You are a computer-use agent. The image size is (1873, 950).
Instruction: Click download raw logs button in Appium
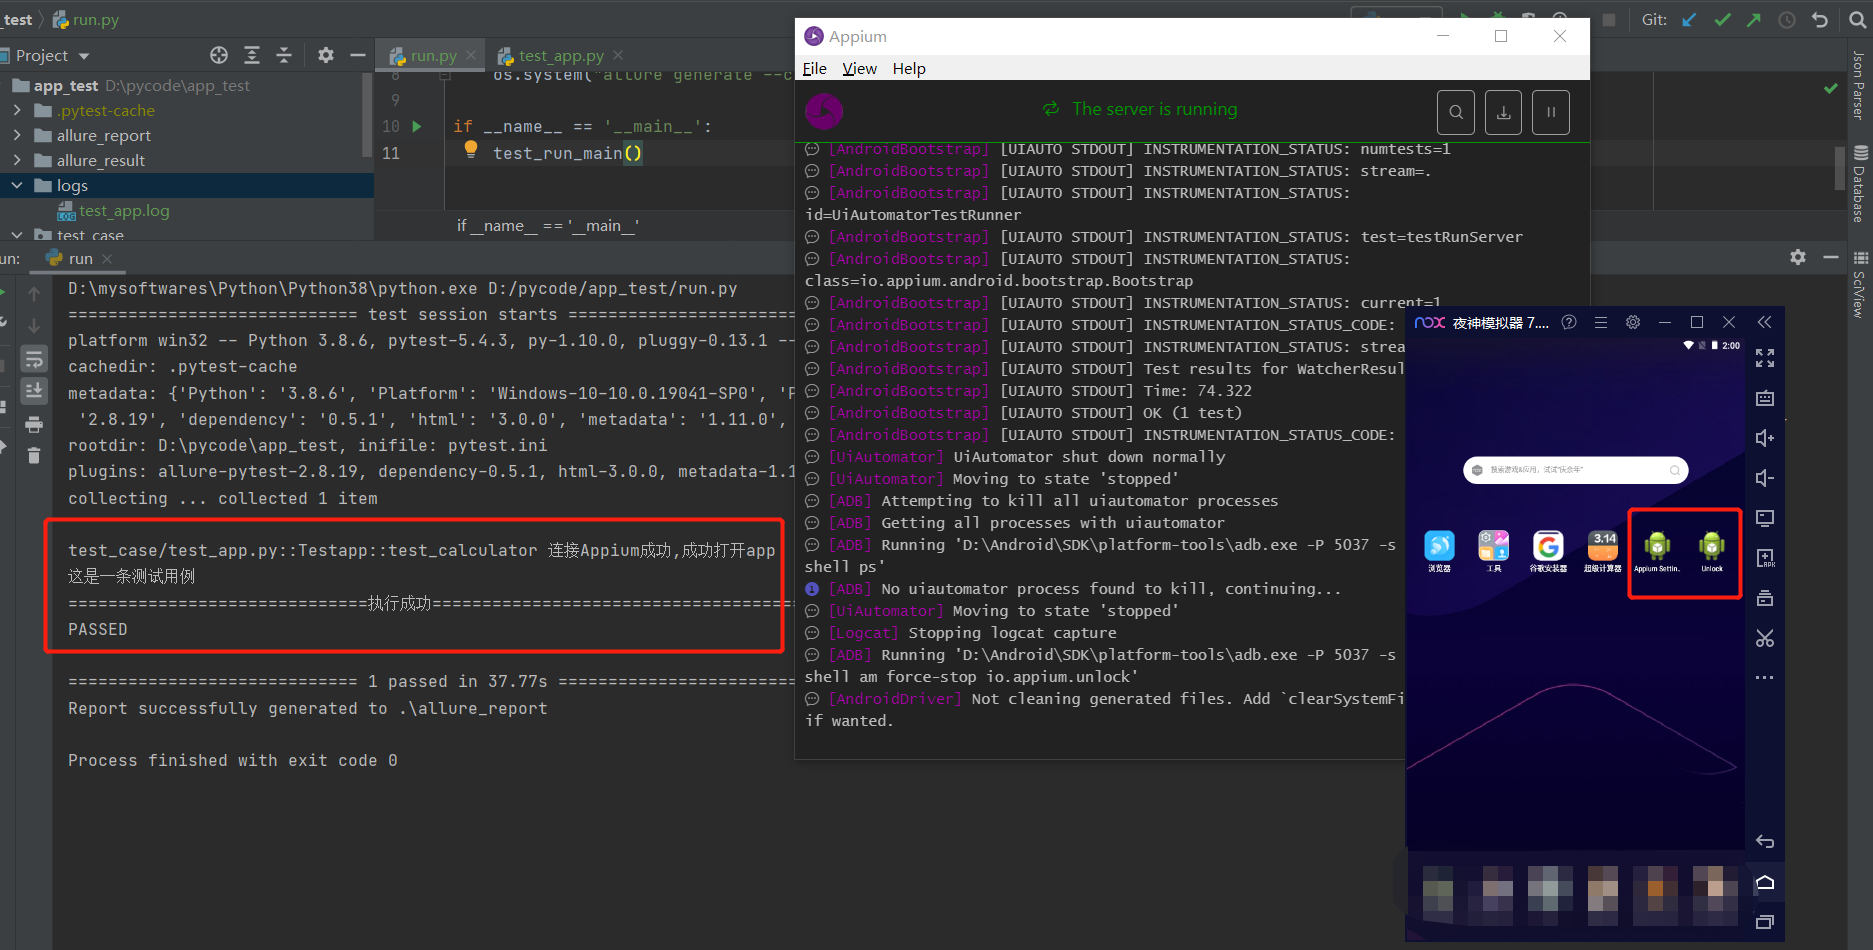click(1503, 112)
